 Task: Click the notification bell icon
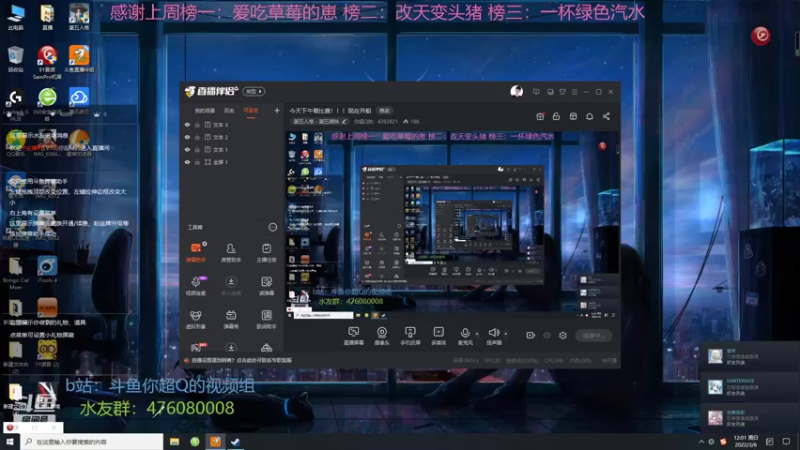[589, 116]
